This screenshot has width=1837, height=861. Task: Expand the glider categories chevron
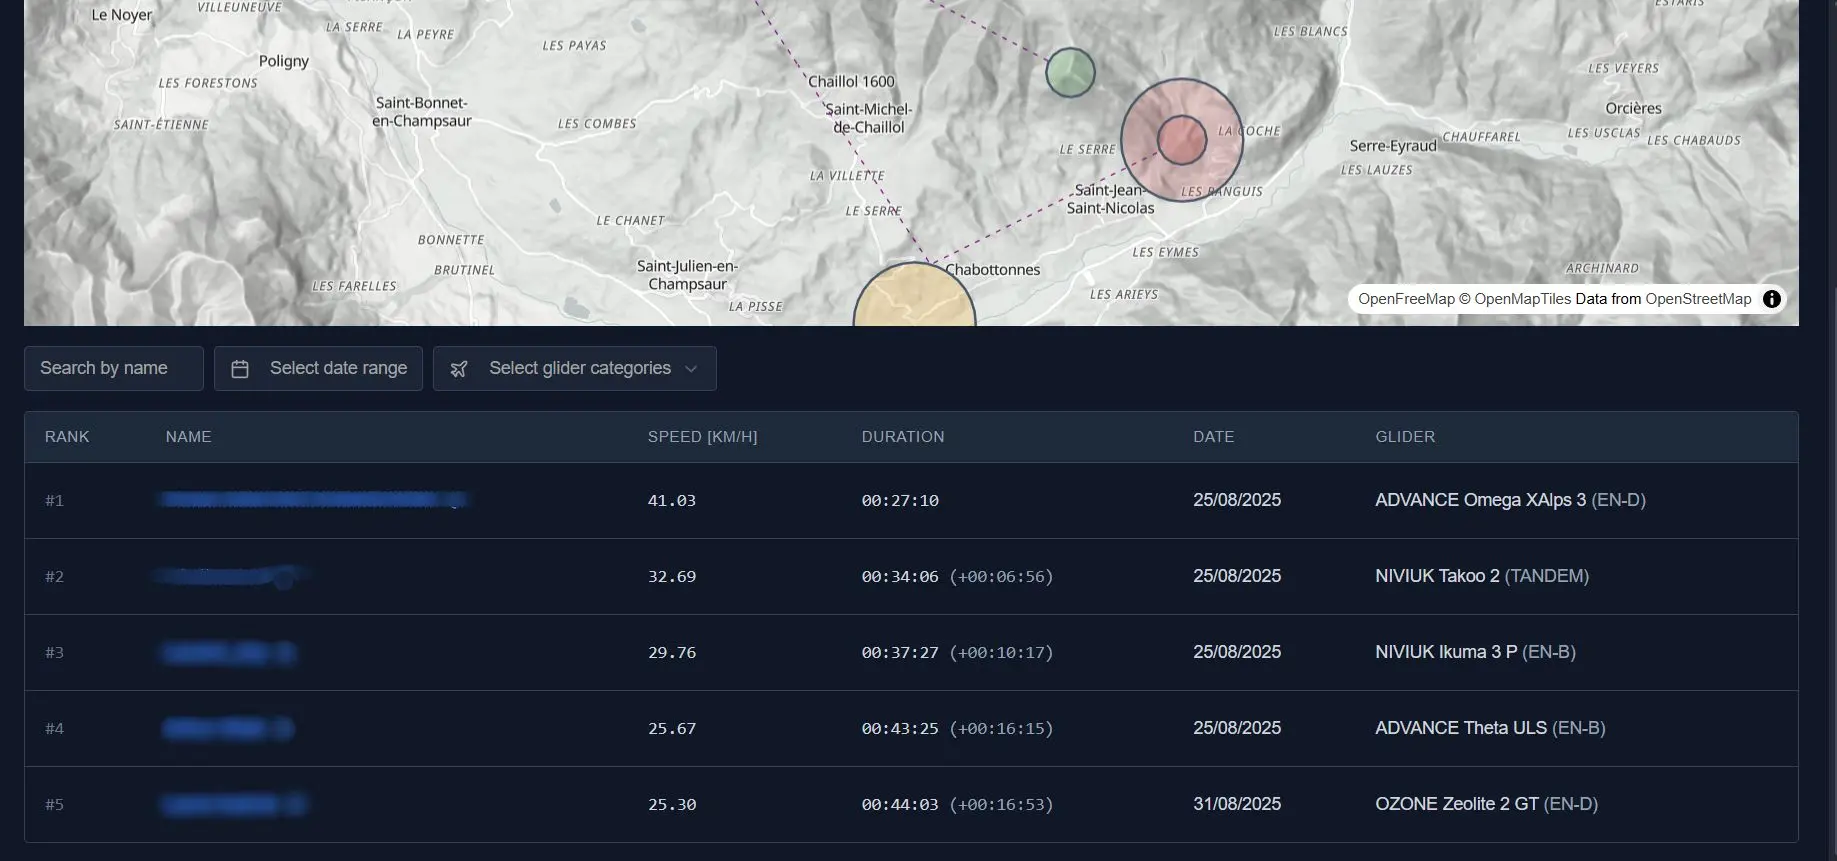point(691,369)
